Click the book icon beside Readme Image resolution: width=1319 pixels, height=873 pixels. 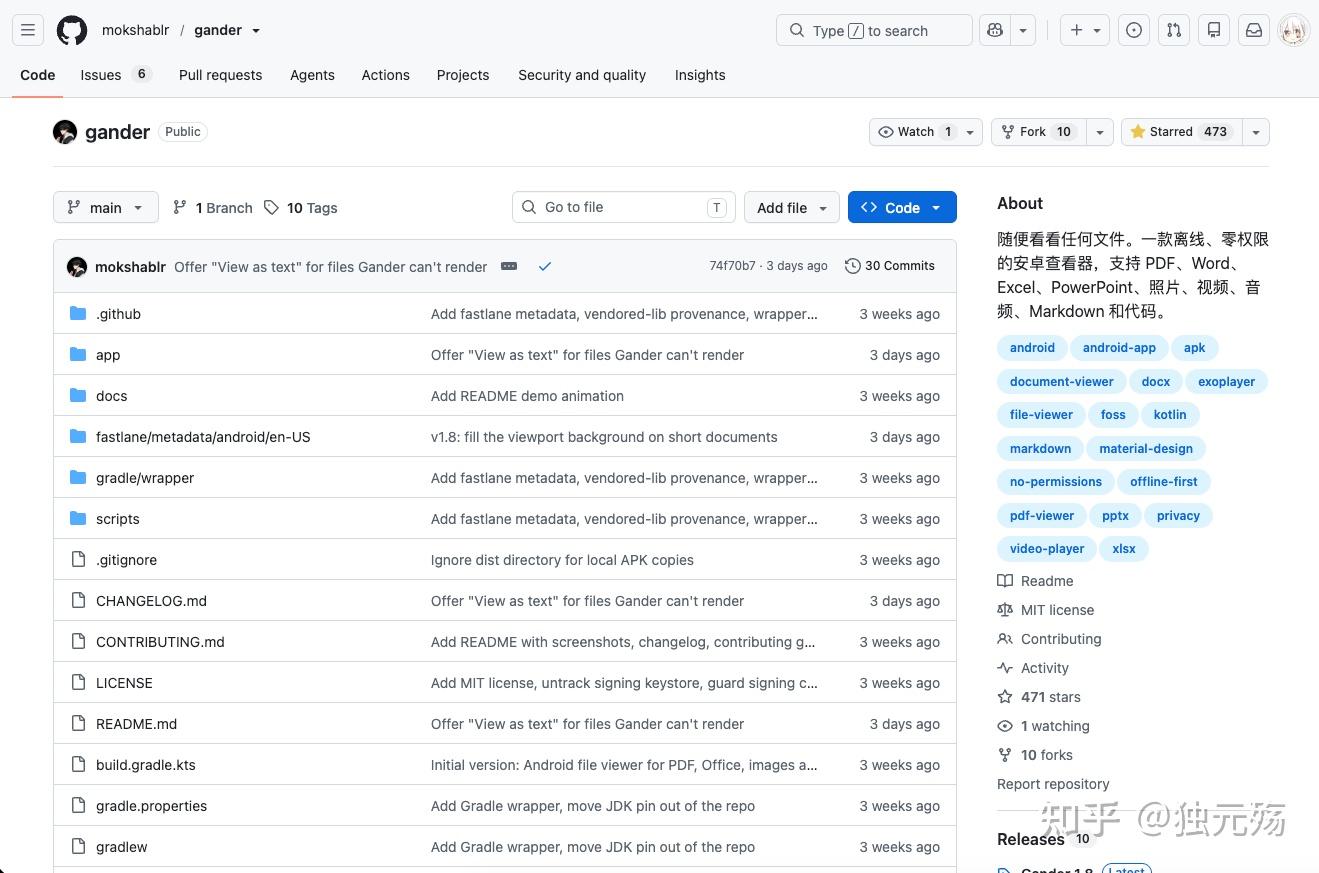[x=1005, y=581]
